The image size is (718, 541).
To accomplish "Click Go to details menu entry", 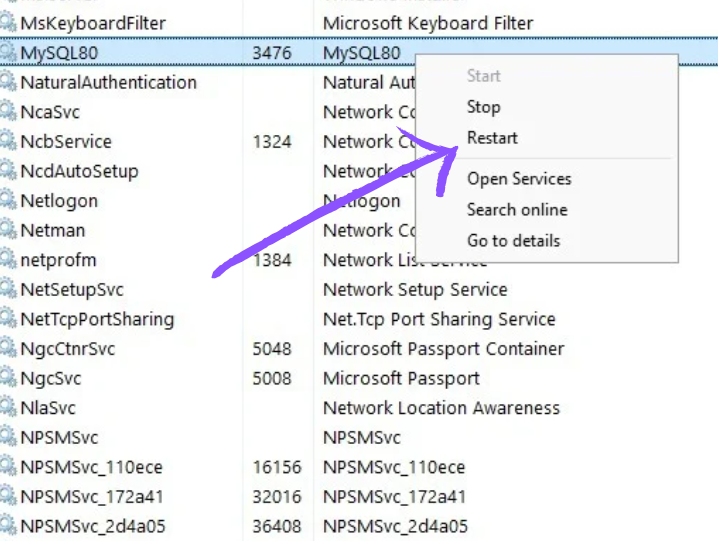I will 513,241.
